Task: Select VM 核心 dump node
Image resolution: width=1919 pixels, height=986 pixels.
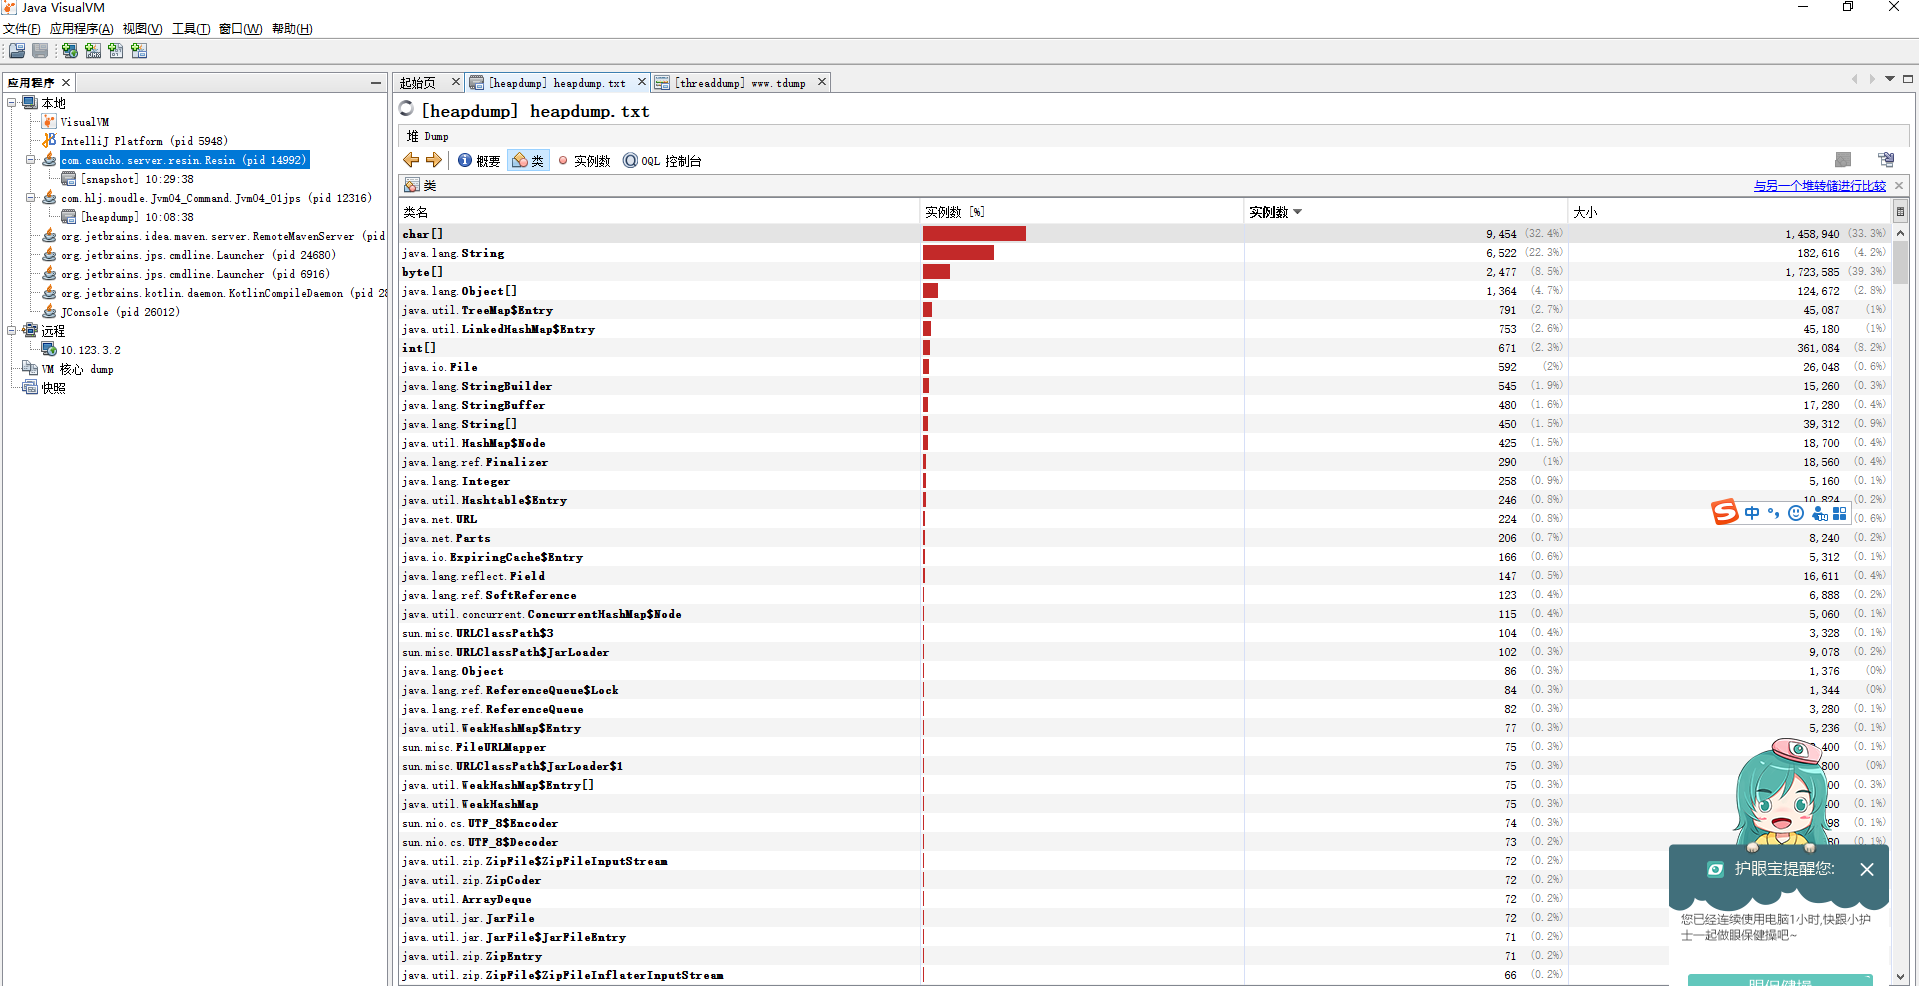Action: 77,369
